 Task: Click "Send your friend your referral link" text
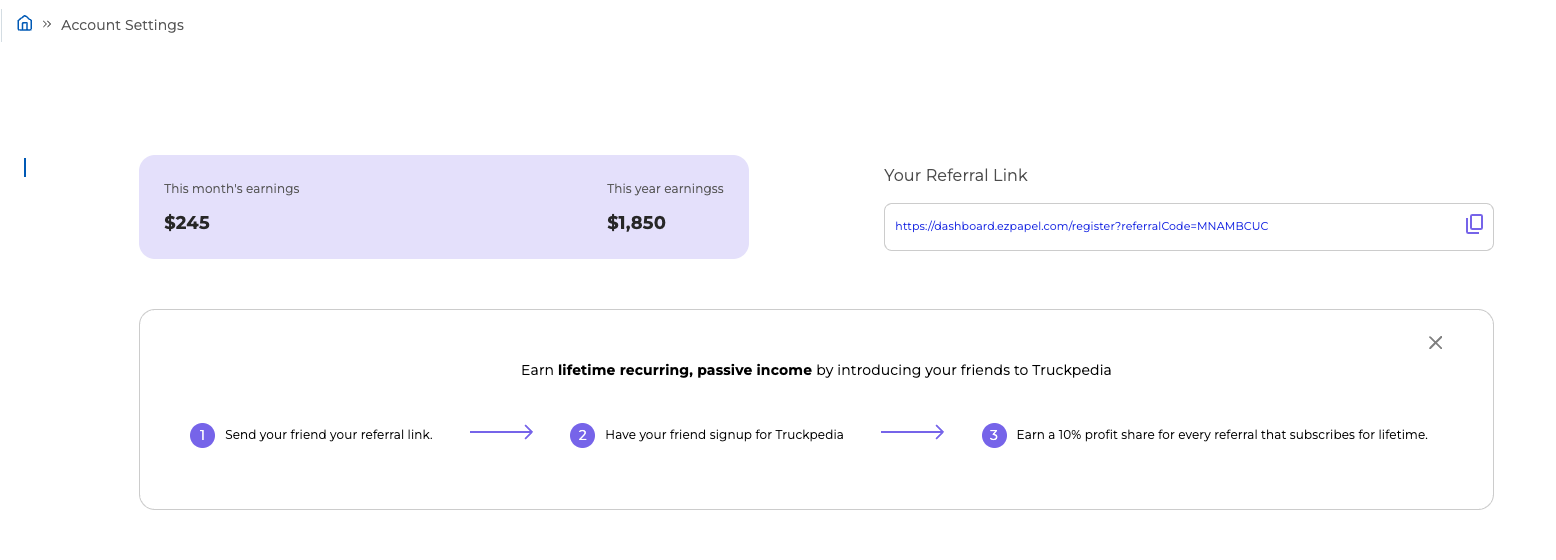coord(328,435)
